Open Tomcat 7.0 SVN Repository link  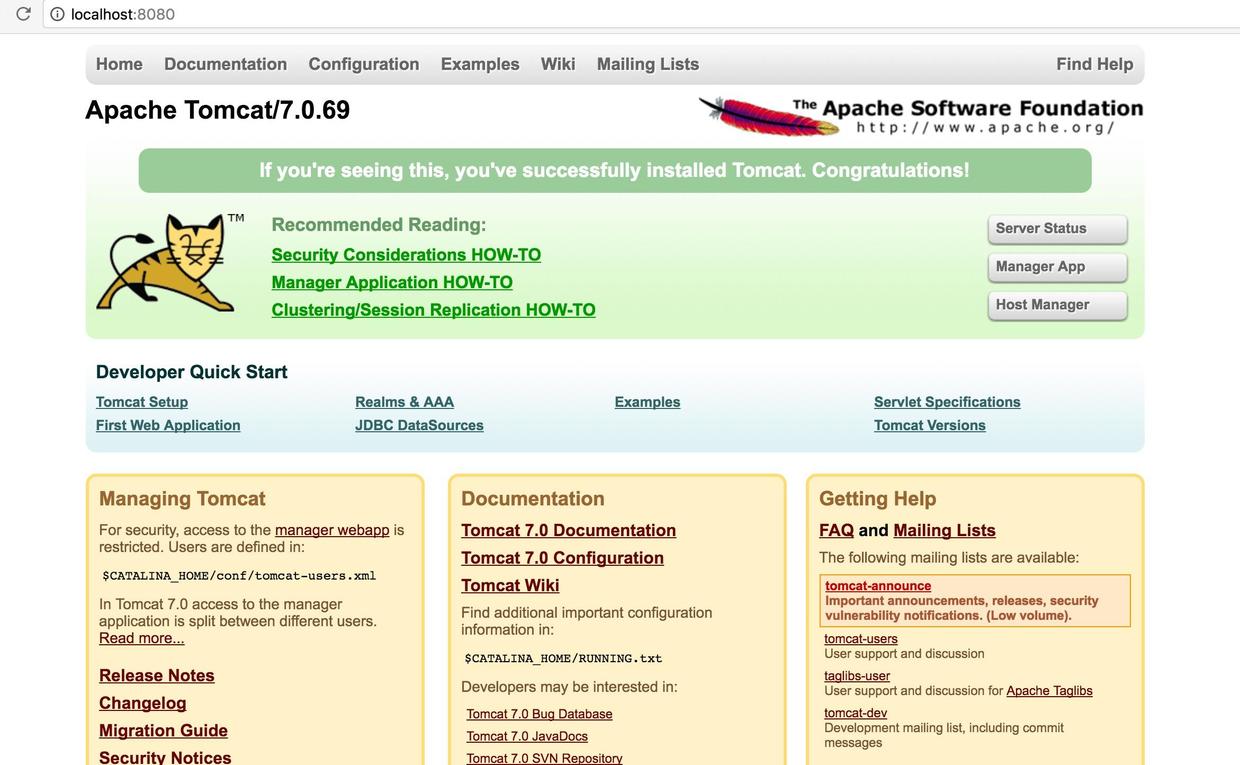544,758
